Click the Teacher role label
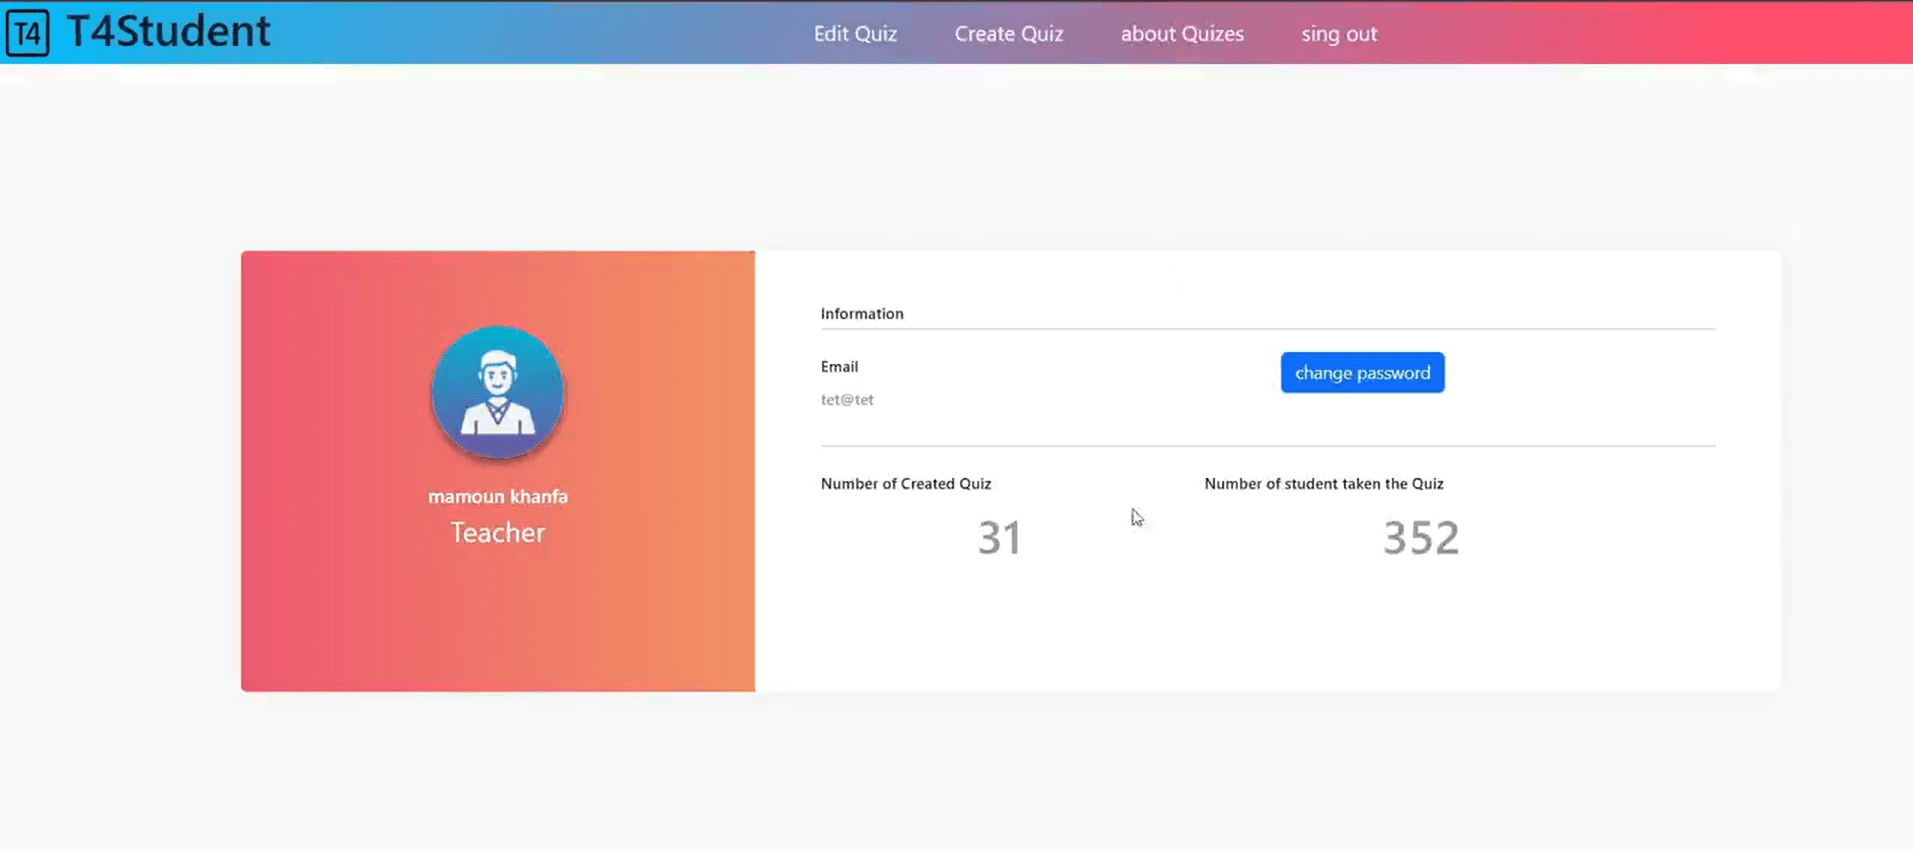Screen dimensions: 1913x851 (x=498, y=532)
